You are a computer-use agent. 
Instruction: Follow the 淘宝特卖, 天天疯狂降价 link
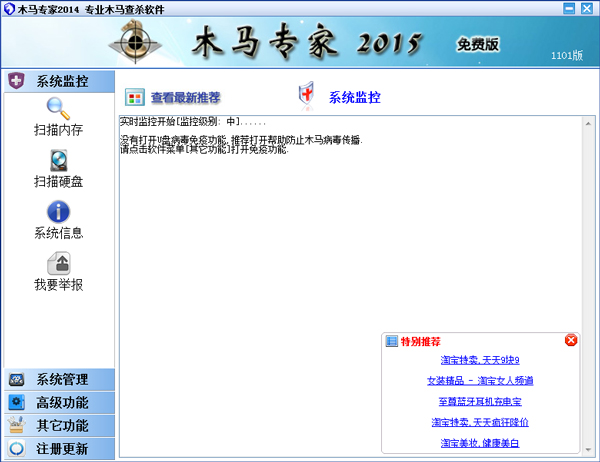(x=480, y=422)
